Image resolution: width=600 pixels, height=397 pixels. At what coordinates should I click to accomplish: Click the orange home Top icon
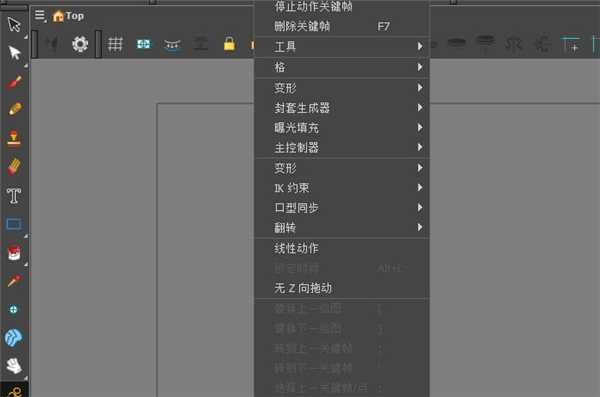(58, 16)
